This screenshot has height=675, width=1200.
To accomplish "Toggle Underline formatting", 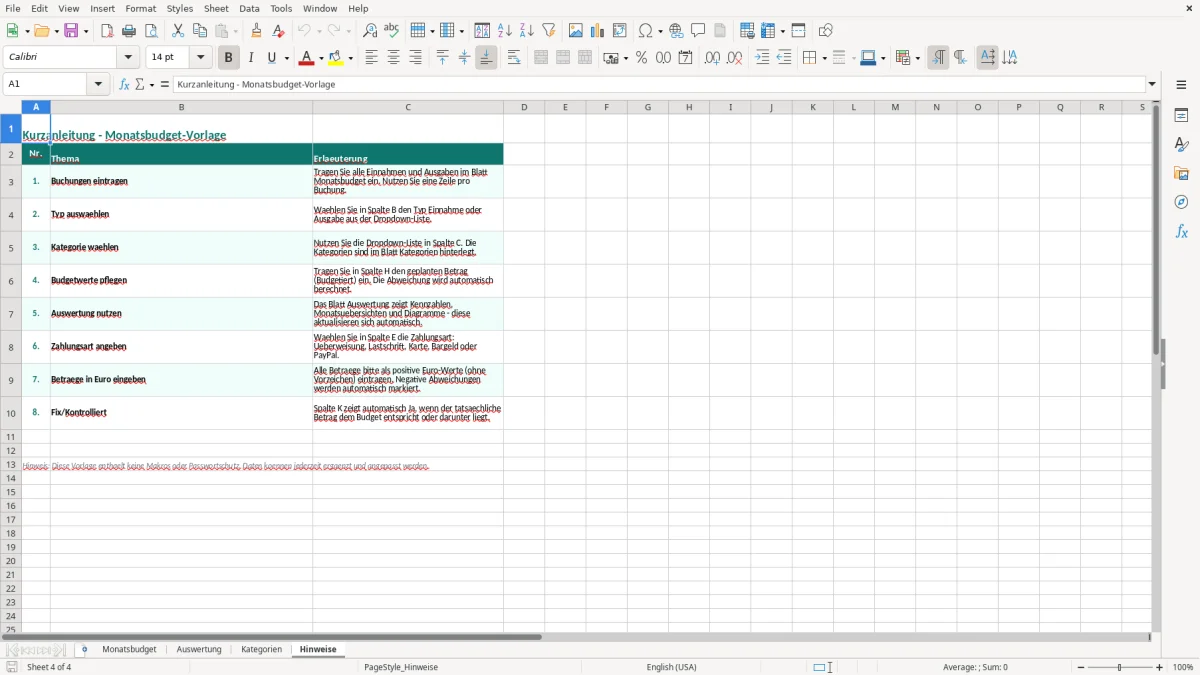I will pyautogui.click(x=271, y=58).
